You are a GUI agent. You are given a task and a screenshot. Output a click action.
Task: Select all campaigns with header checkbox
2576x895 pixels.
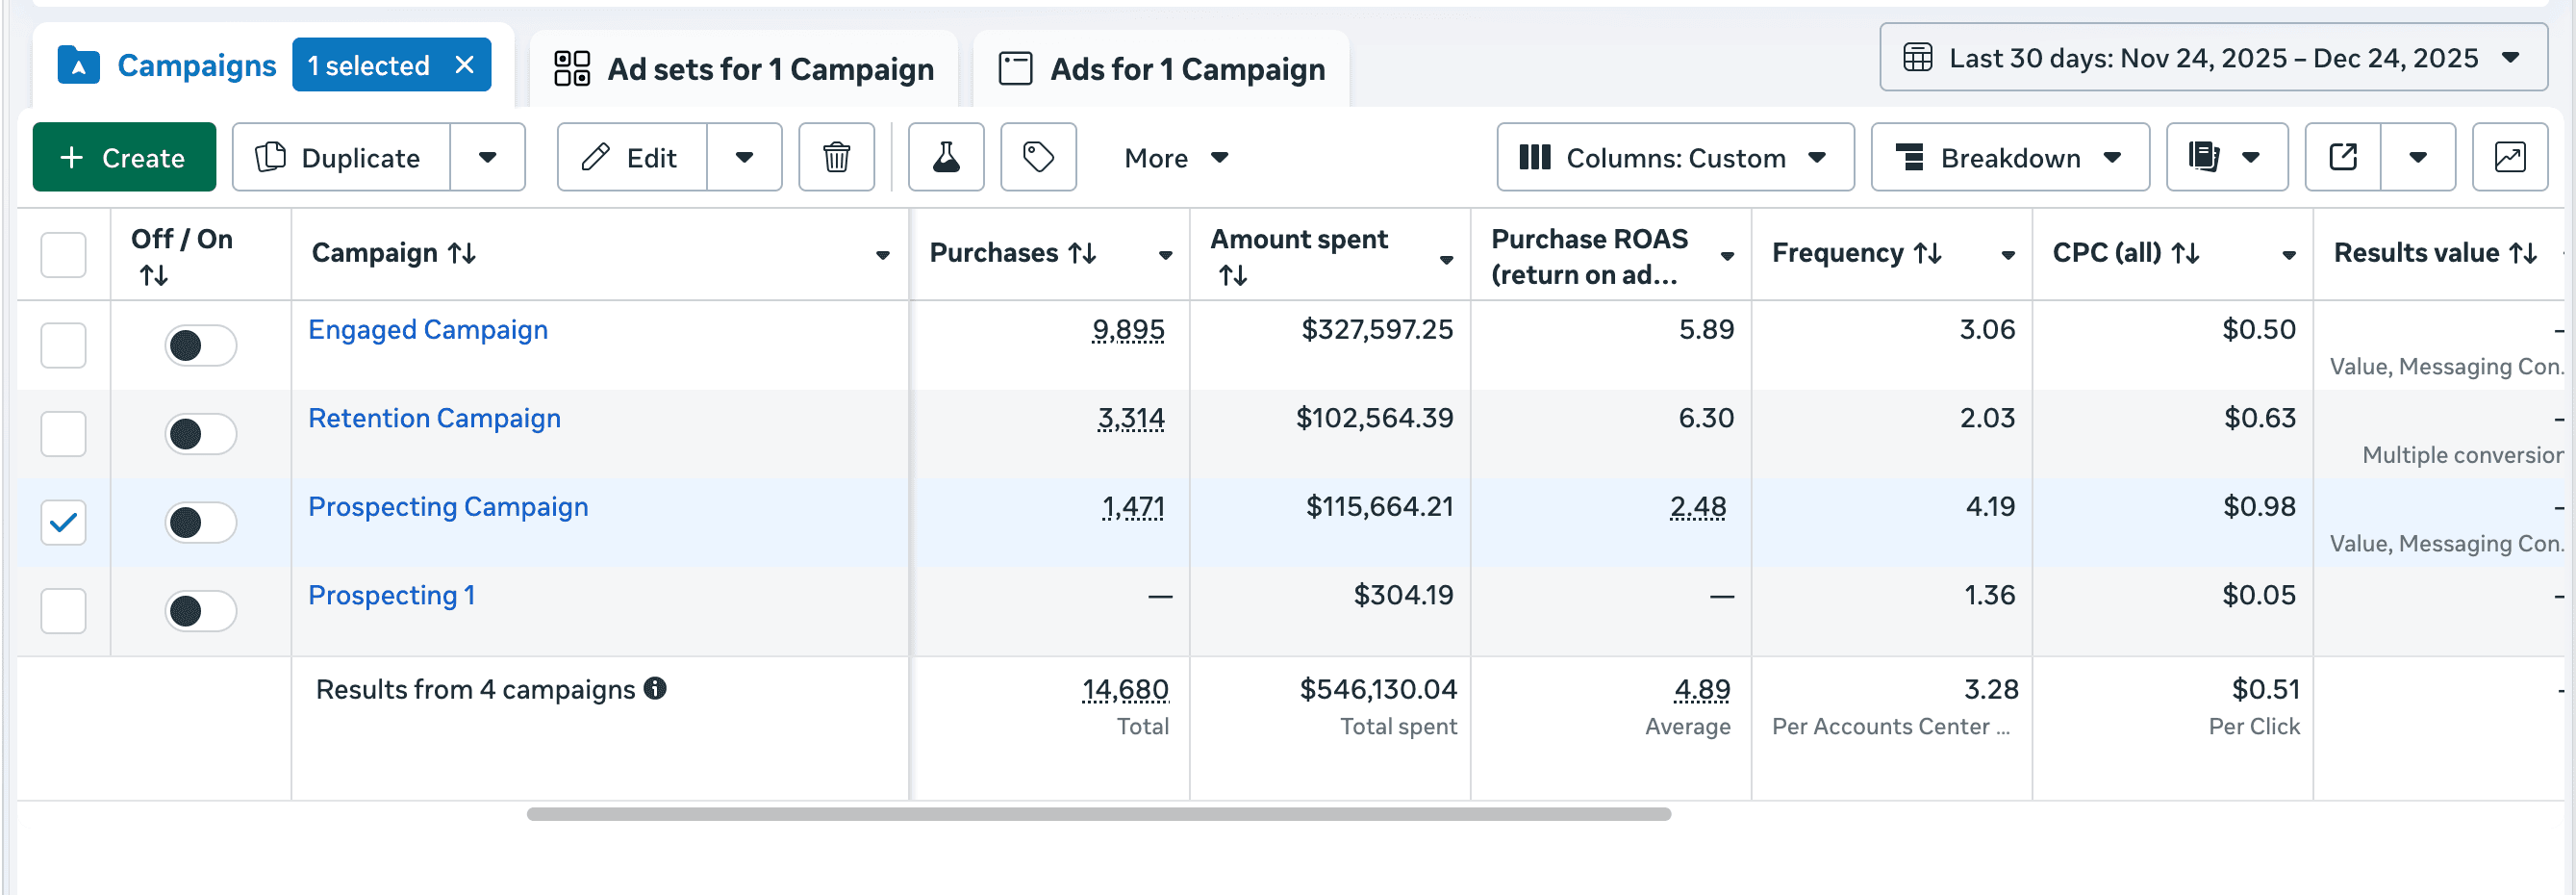pyautogui.click(x=63, y=255)
